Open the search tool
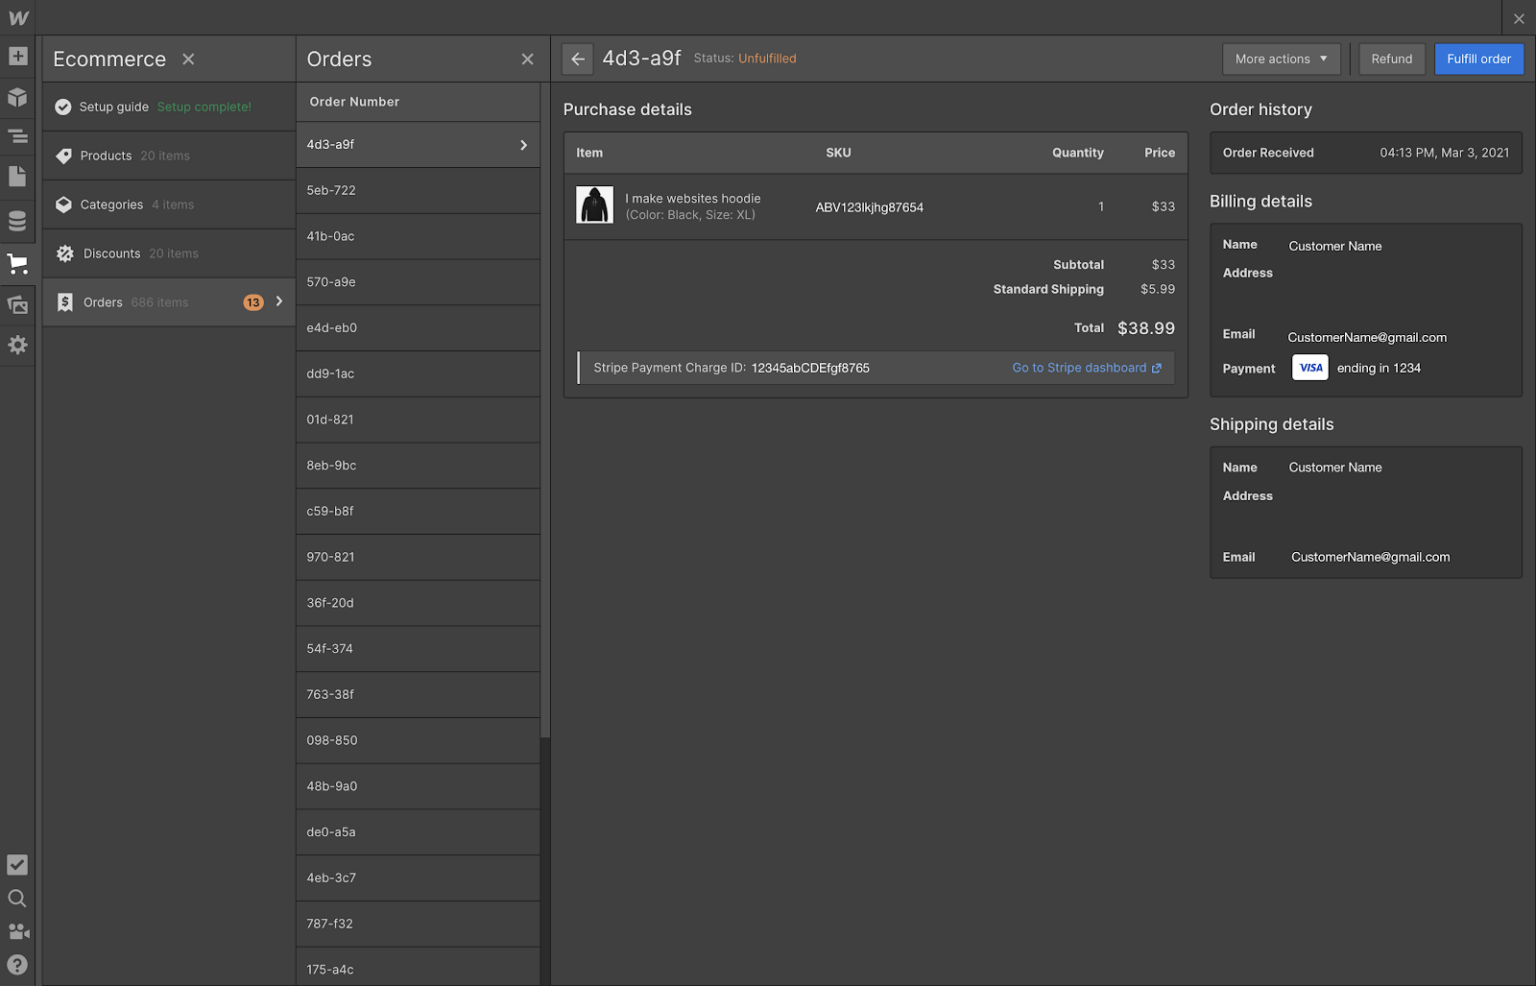 pyautogui.click(x=18, y=898)
